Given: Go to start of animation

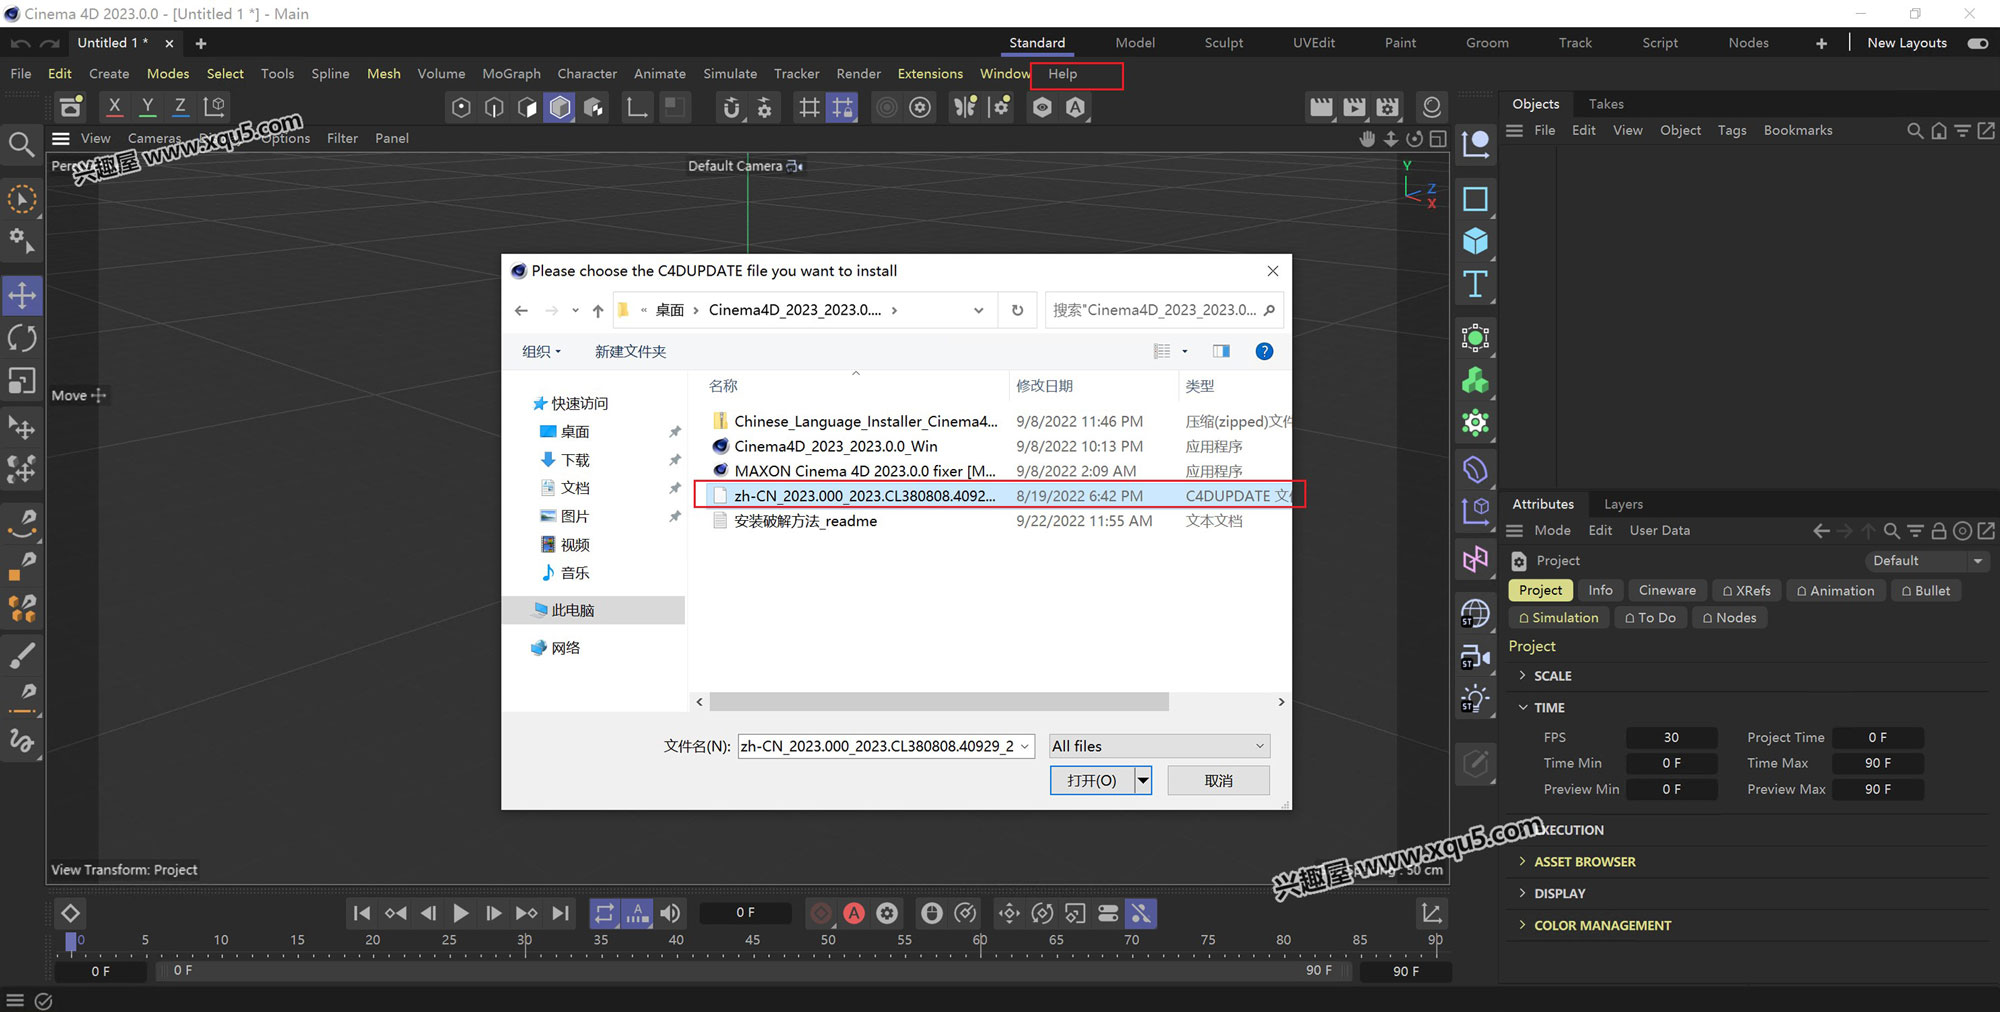Looking at the screenshot, I should (362, 913).
